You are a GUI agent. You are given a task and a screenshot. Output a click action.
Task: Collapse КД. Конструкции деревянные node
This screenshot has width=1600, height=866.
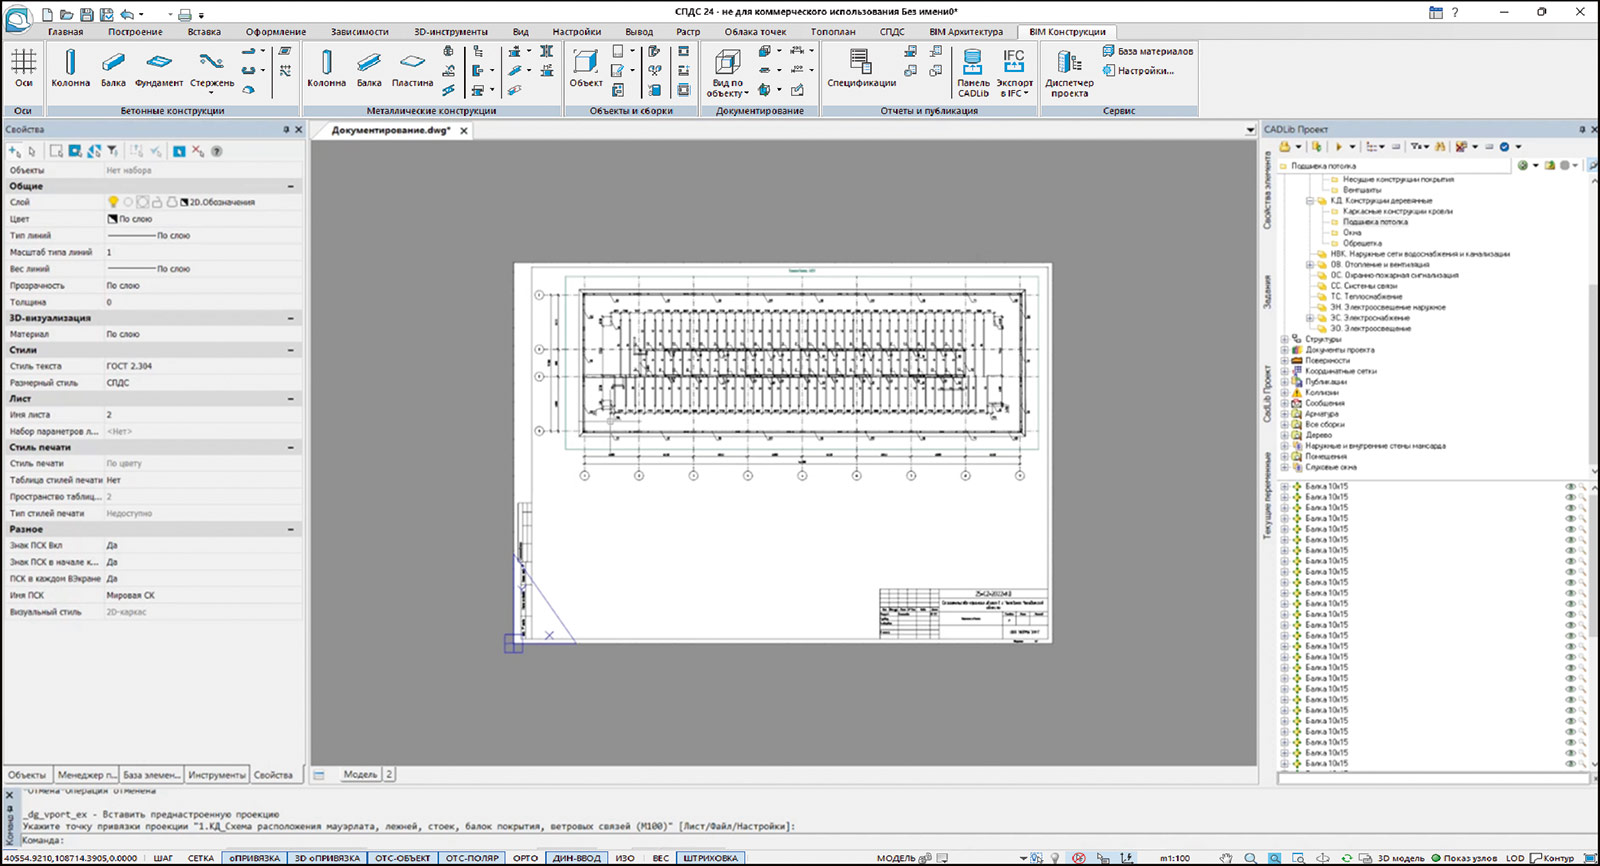click(1309, 201)
